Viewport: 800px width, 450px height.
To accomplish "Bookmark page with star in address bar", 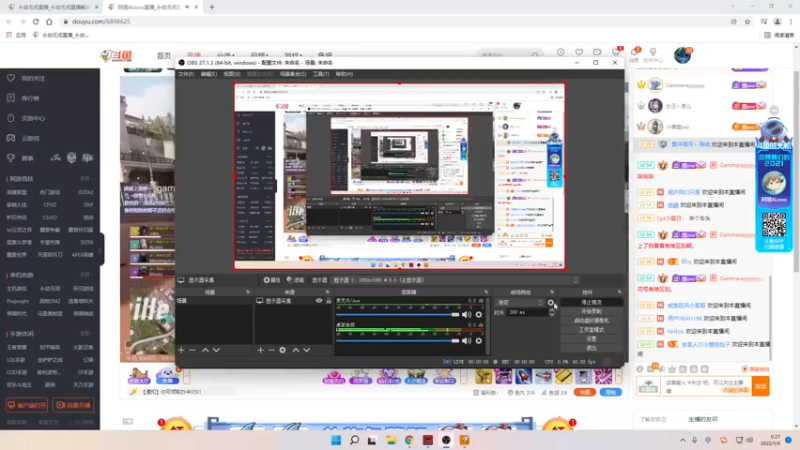I will [747, 21].
